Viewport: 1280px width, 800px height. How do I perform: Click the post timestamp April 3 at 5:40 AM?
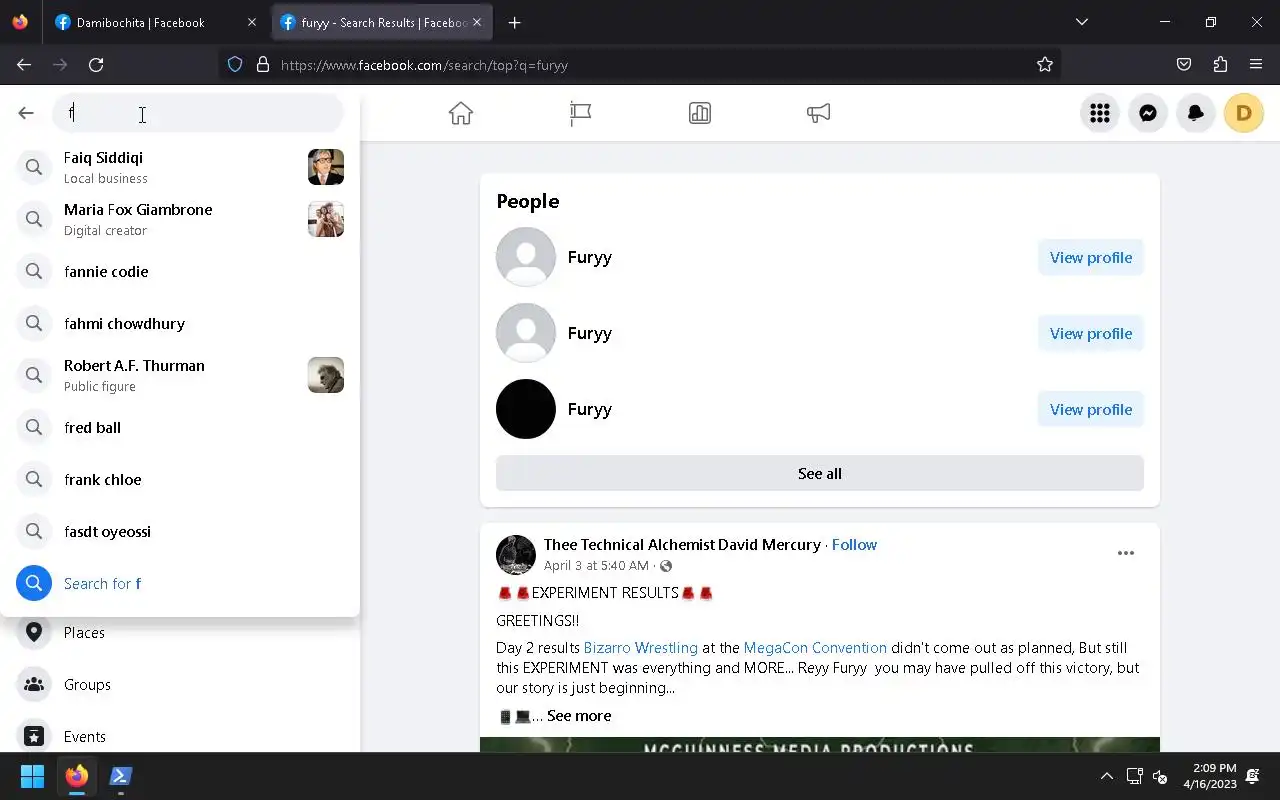(596, 565)
